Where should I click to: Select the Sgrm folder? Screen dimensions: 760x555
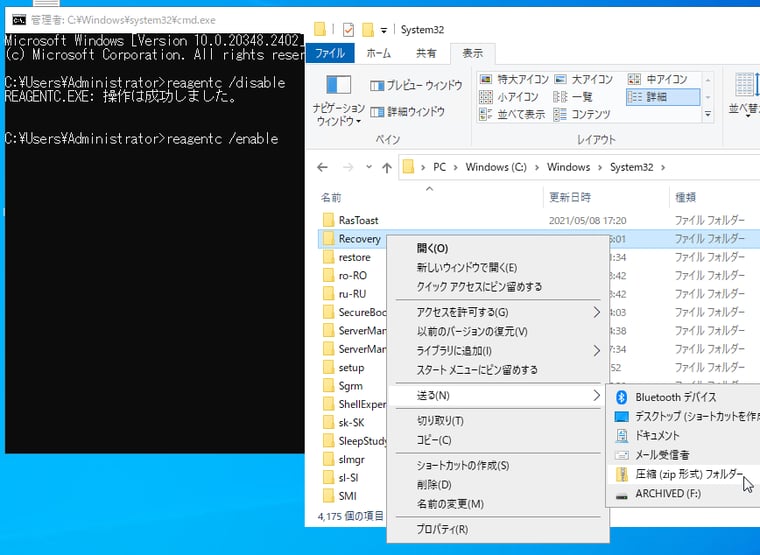pos(350,386)
